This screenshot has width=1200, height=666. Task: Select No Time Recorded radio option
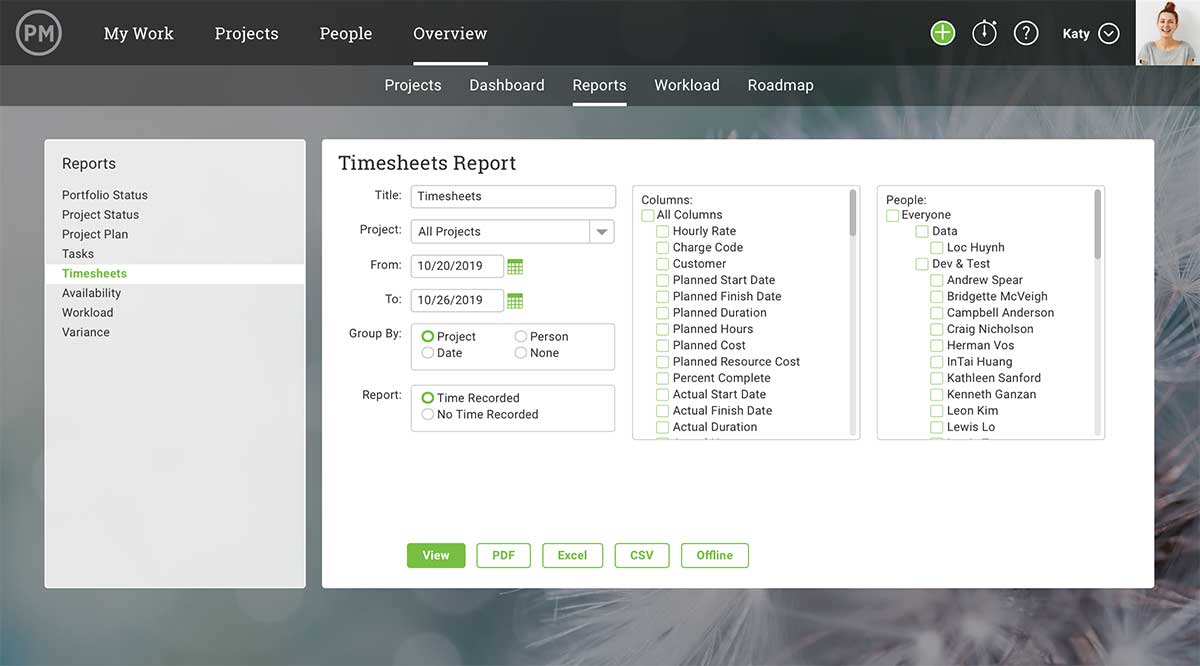428,414
